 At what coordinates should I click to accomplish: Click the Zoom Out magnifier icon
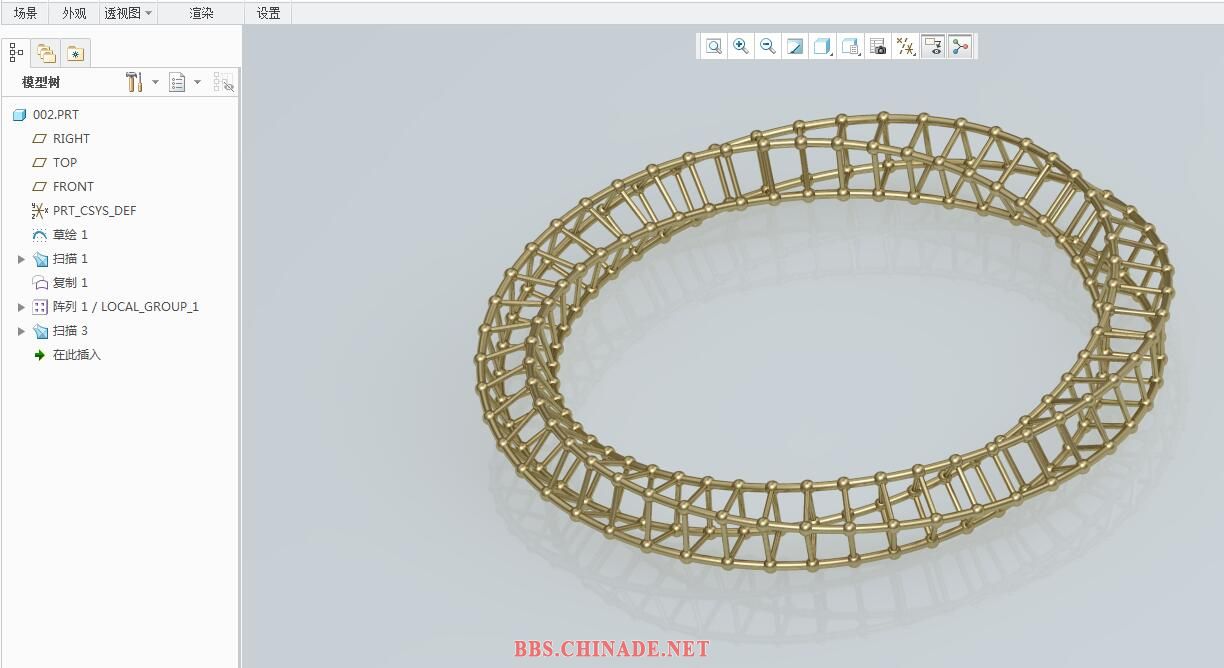768,46
